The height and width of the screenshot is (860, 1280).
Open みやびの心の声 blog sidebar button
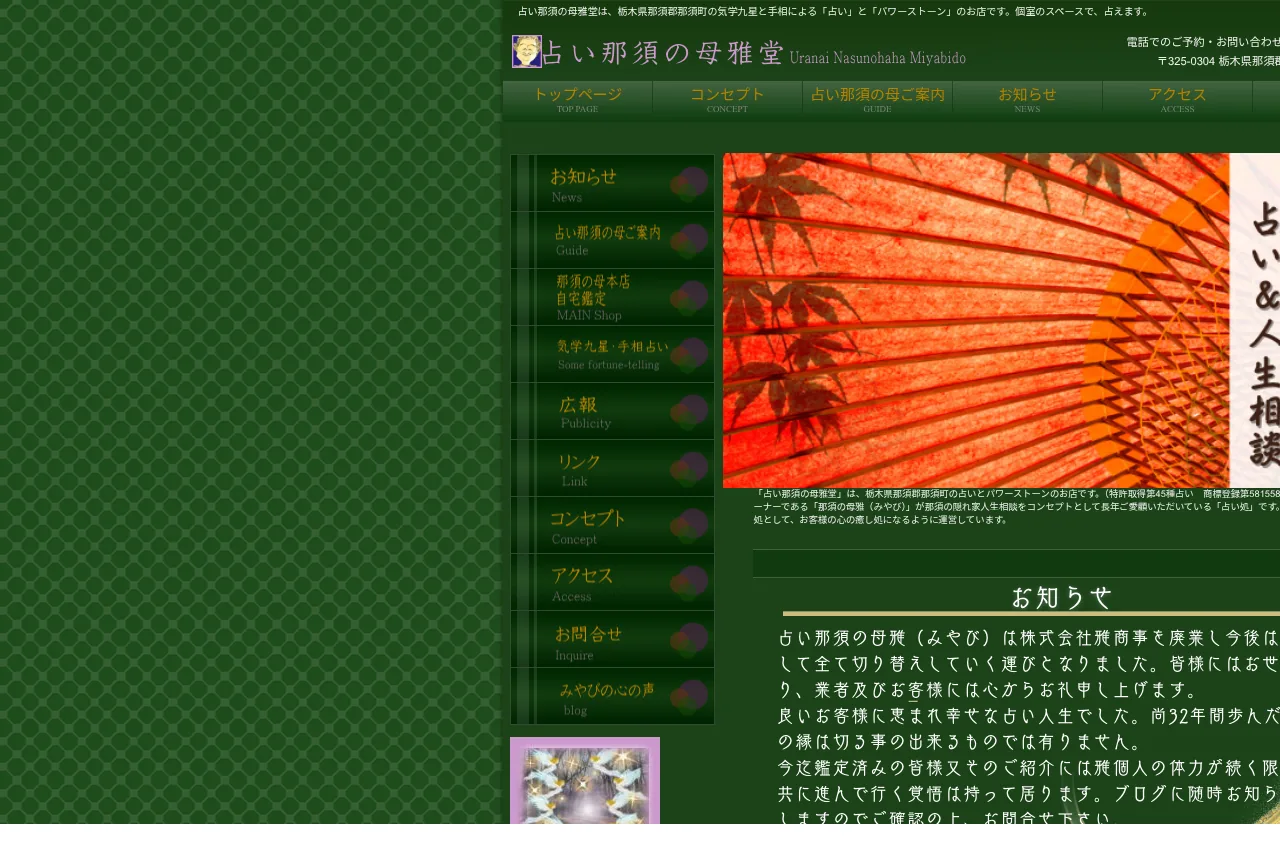(x=613, y=696)
